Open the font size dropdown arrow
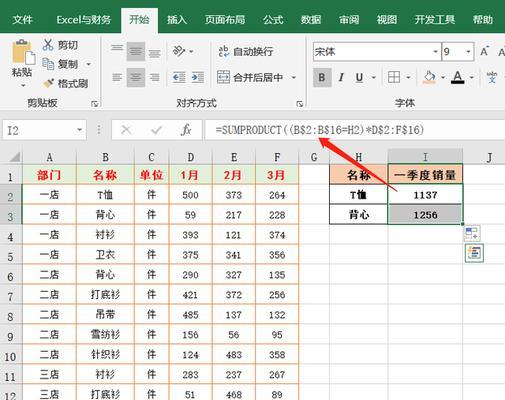 468,52
